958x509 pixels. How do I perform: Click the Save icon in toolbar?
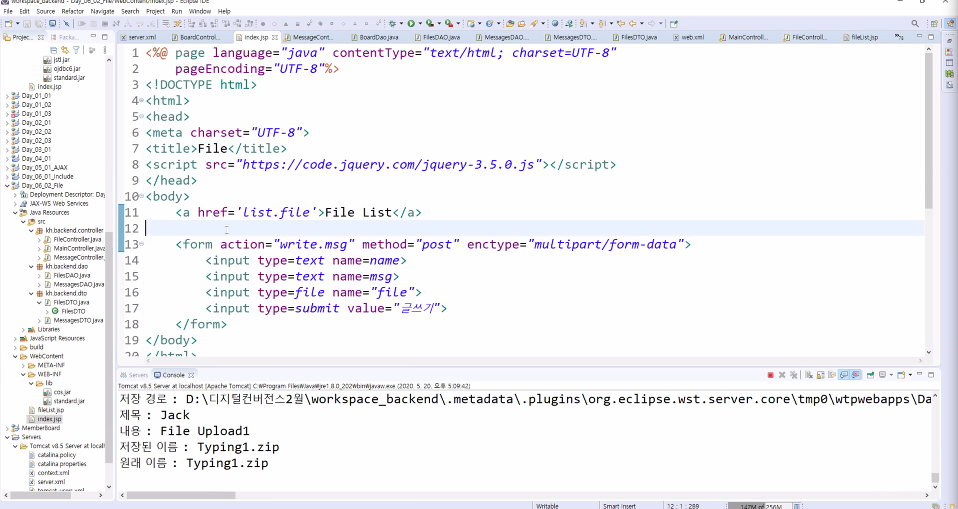27,24
